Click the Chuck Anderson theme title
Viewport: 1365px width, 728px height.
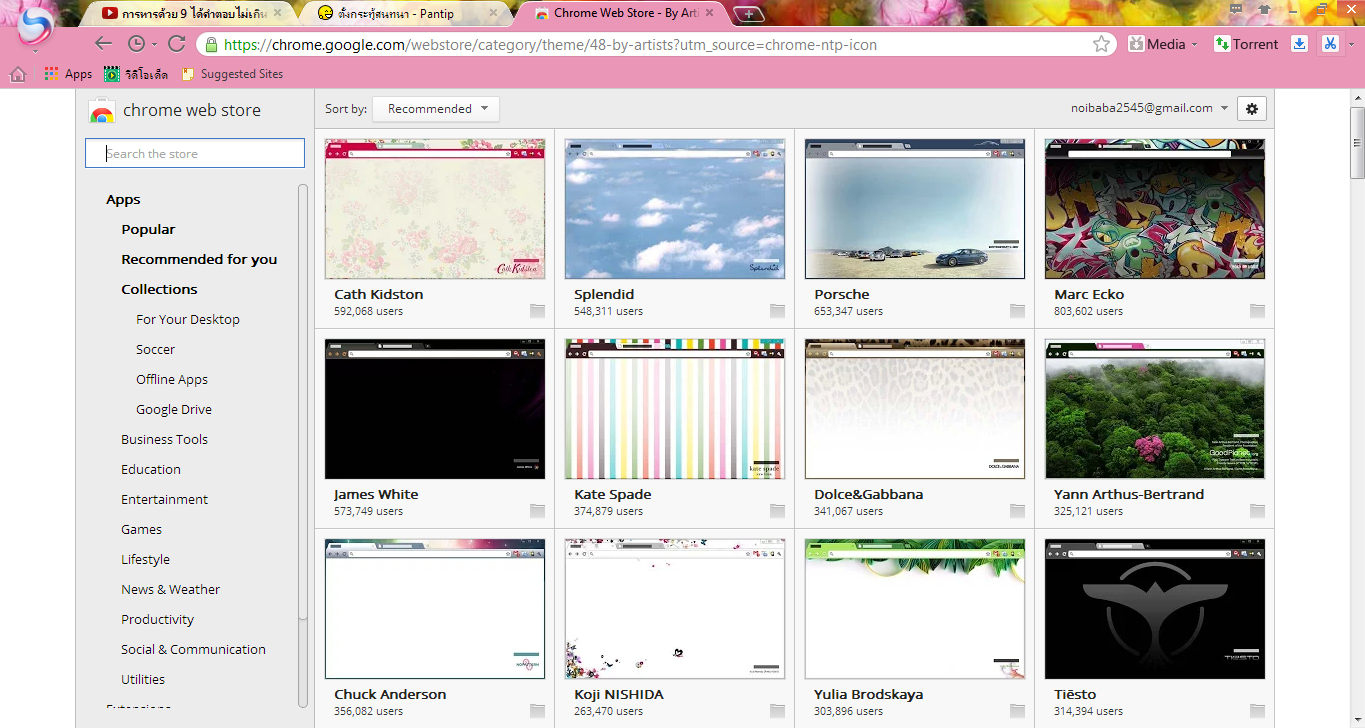(x=390, y=695)
